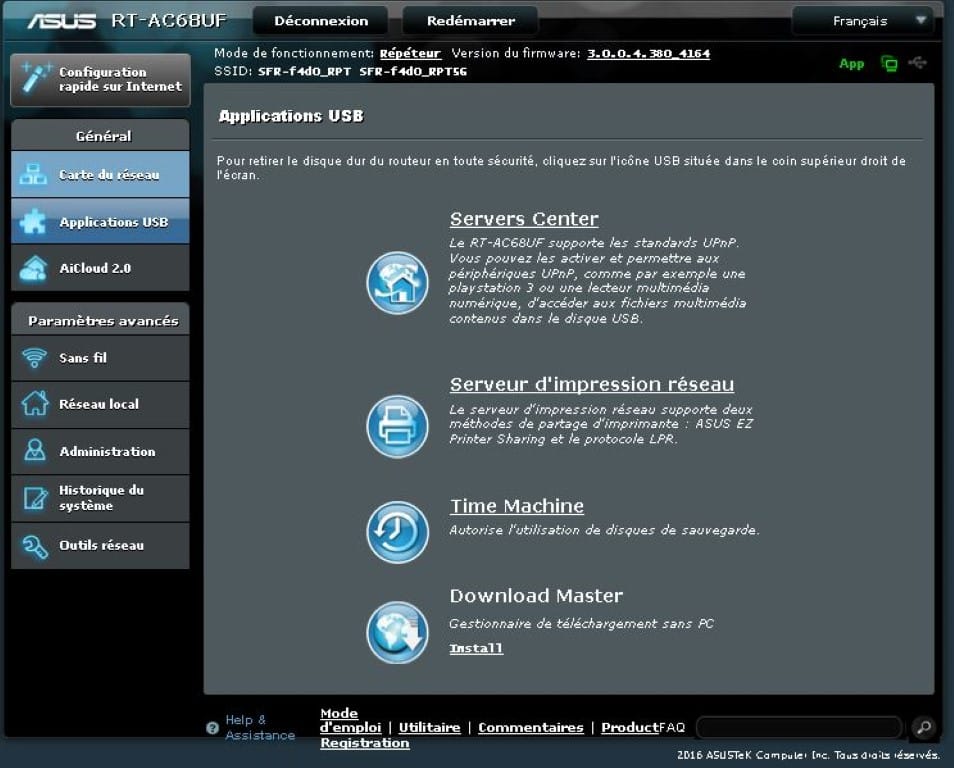Open Configuration rapide sur Internet wizard
Screen dimensions: 954x768
(x=100, y=80)
